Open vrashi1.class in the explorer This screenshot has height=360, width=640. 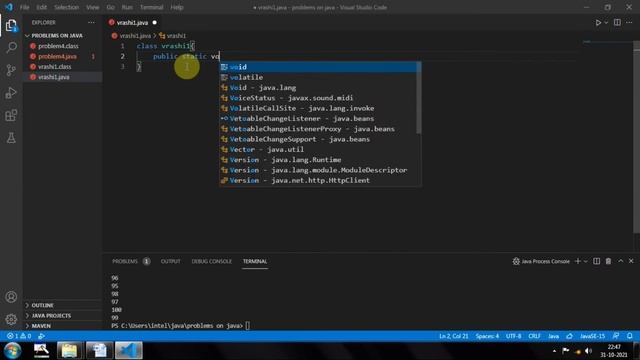pos(54,67)
